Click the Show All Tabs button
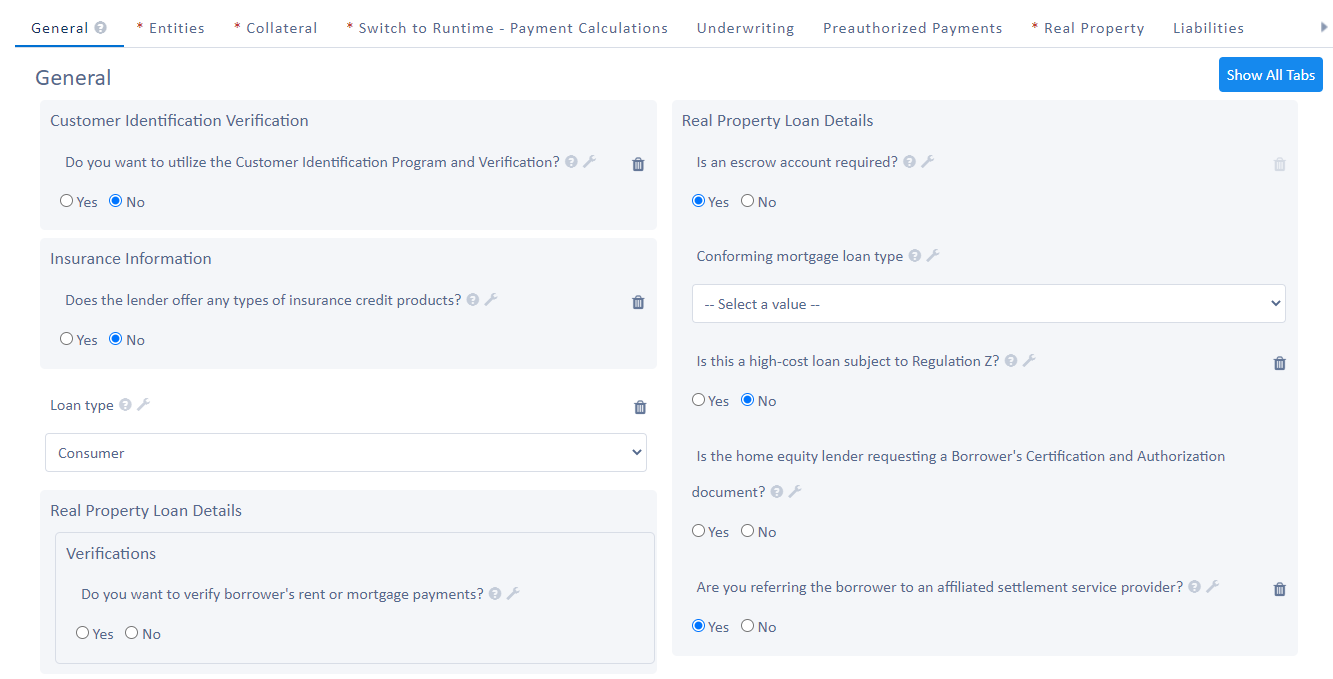Image resolution: width=1333 pixels, height=679 pixels. click(1270, 75)
